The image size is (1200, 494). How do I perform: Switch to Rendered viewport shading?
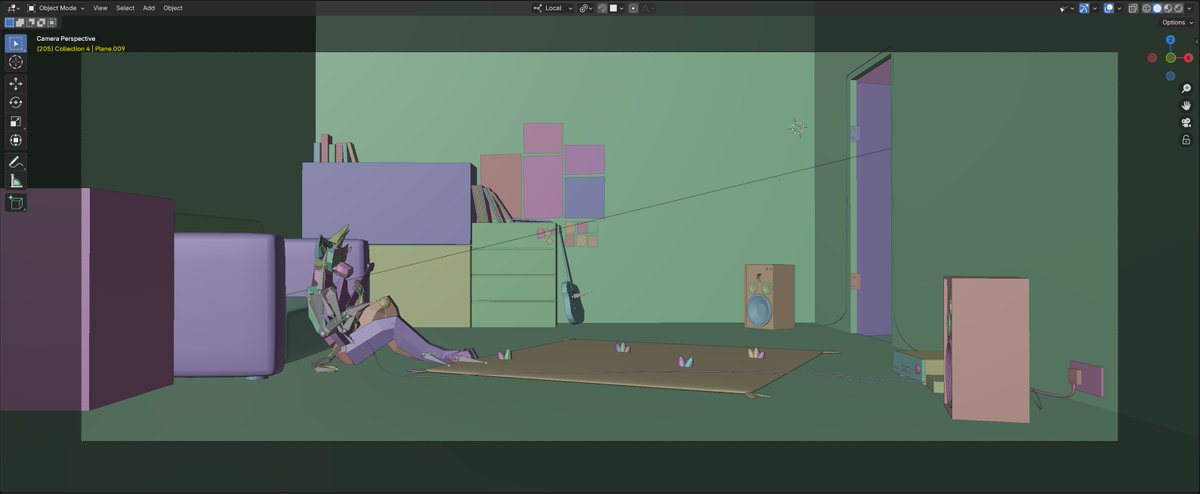click(x=1178, y=8)
